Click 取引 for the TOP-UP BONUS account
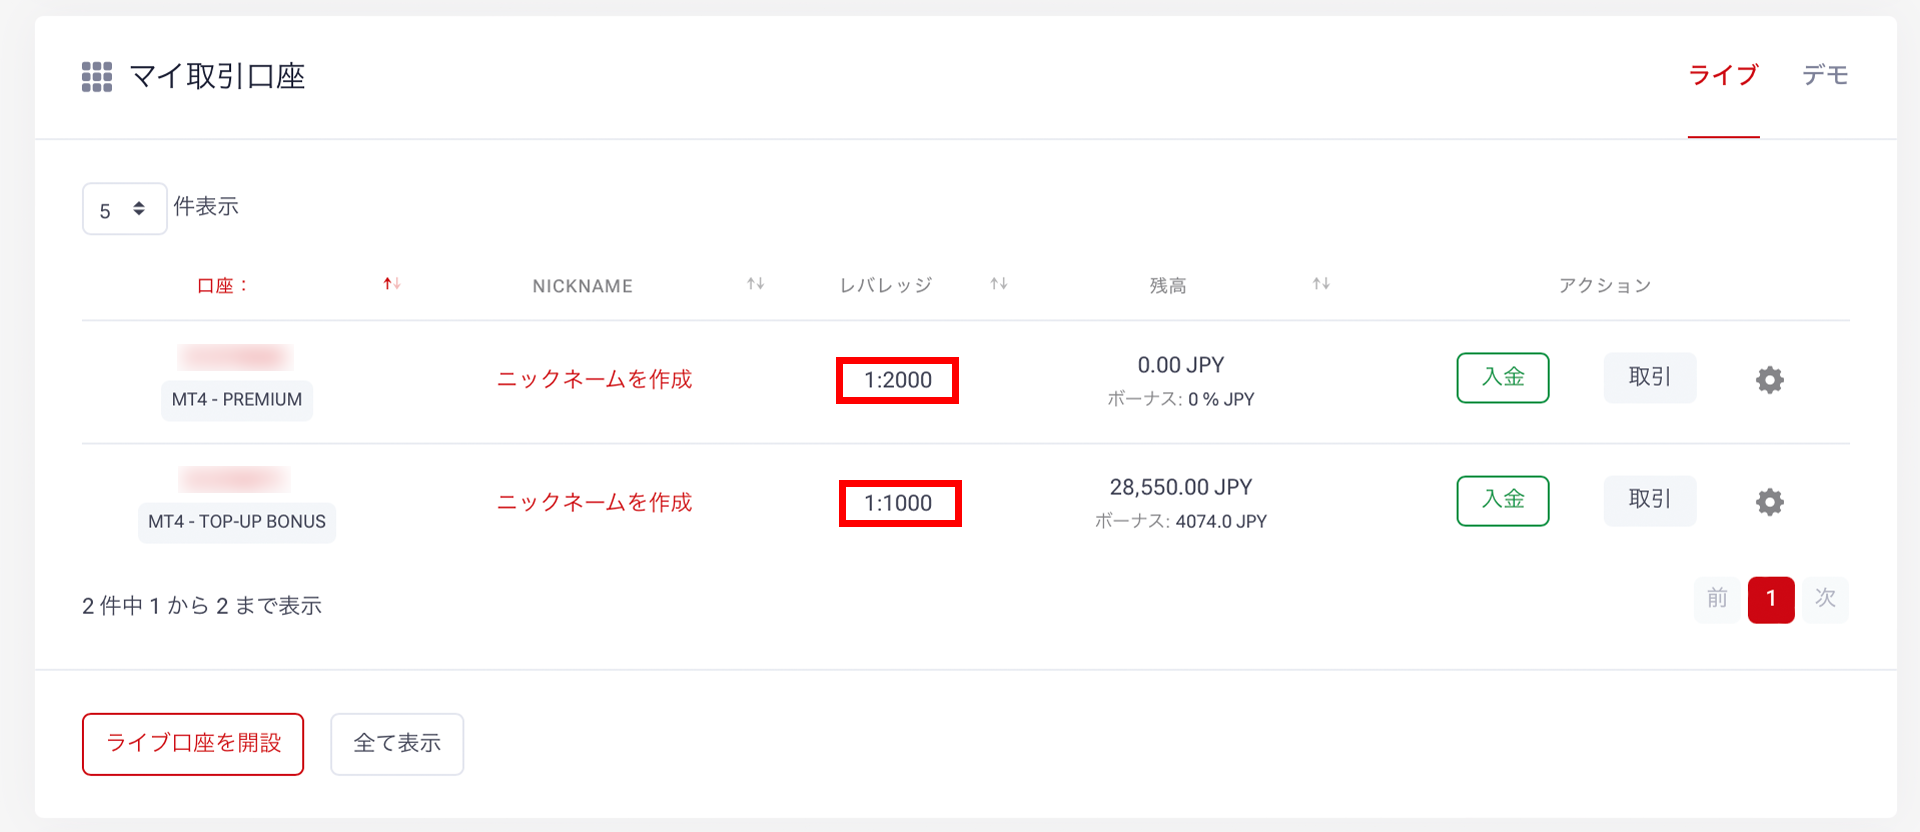Image resolution: width=1920 pixels, height=832 pixels. click(1649, 500)
